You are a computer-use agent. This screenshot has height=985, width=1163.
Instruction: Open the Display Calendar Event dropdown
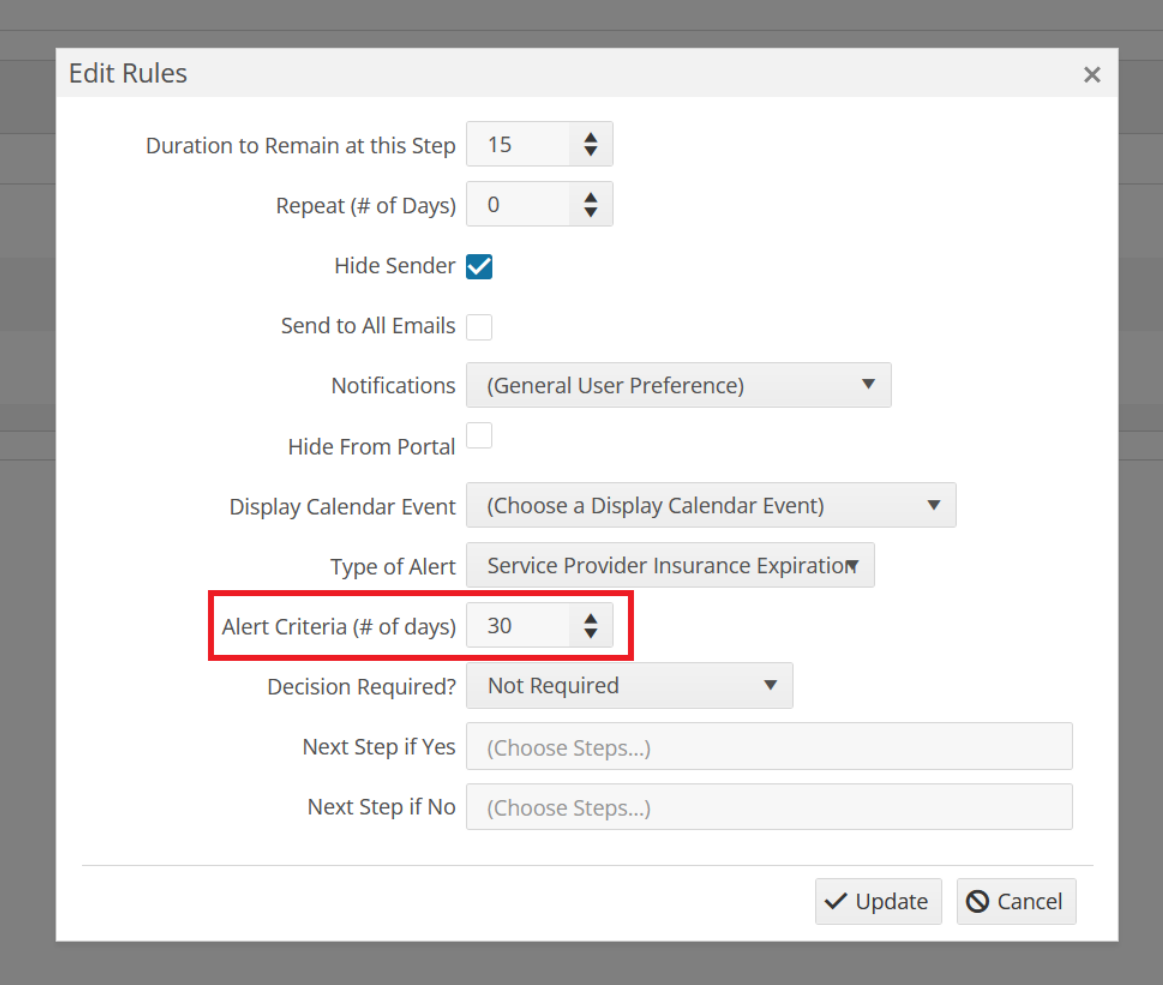coord(711,505)
